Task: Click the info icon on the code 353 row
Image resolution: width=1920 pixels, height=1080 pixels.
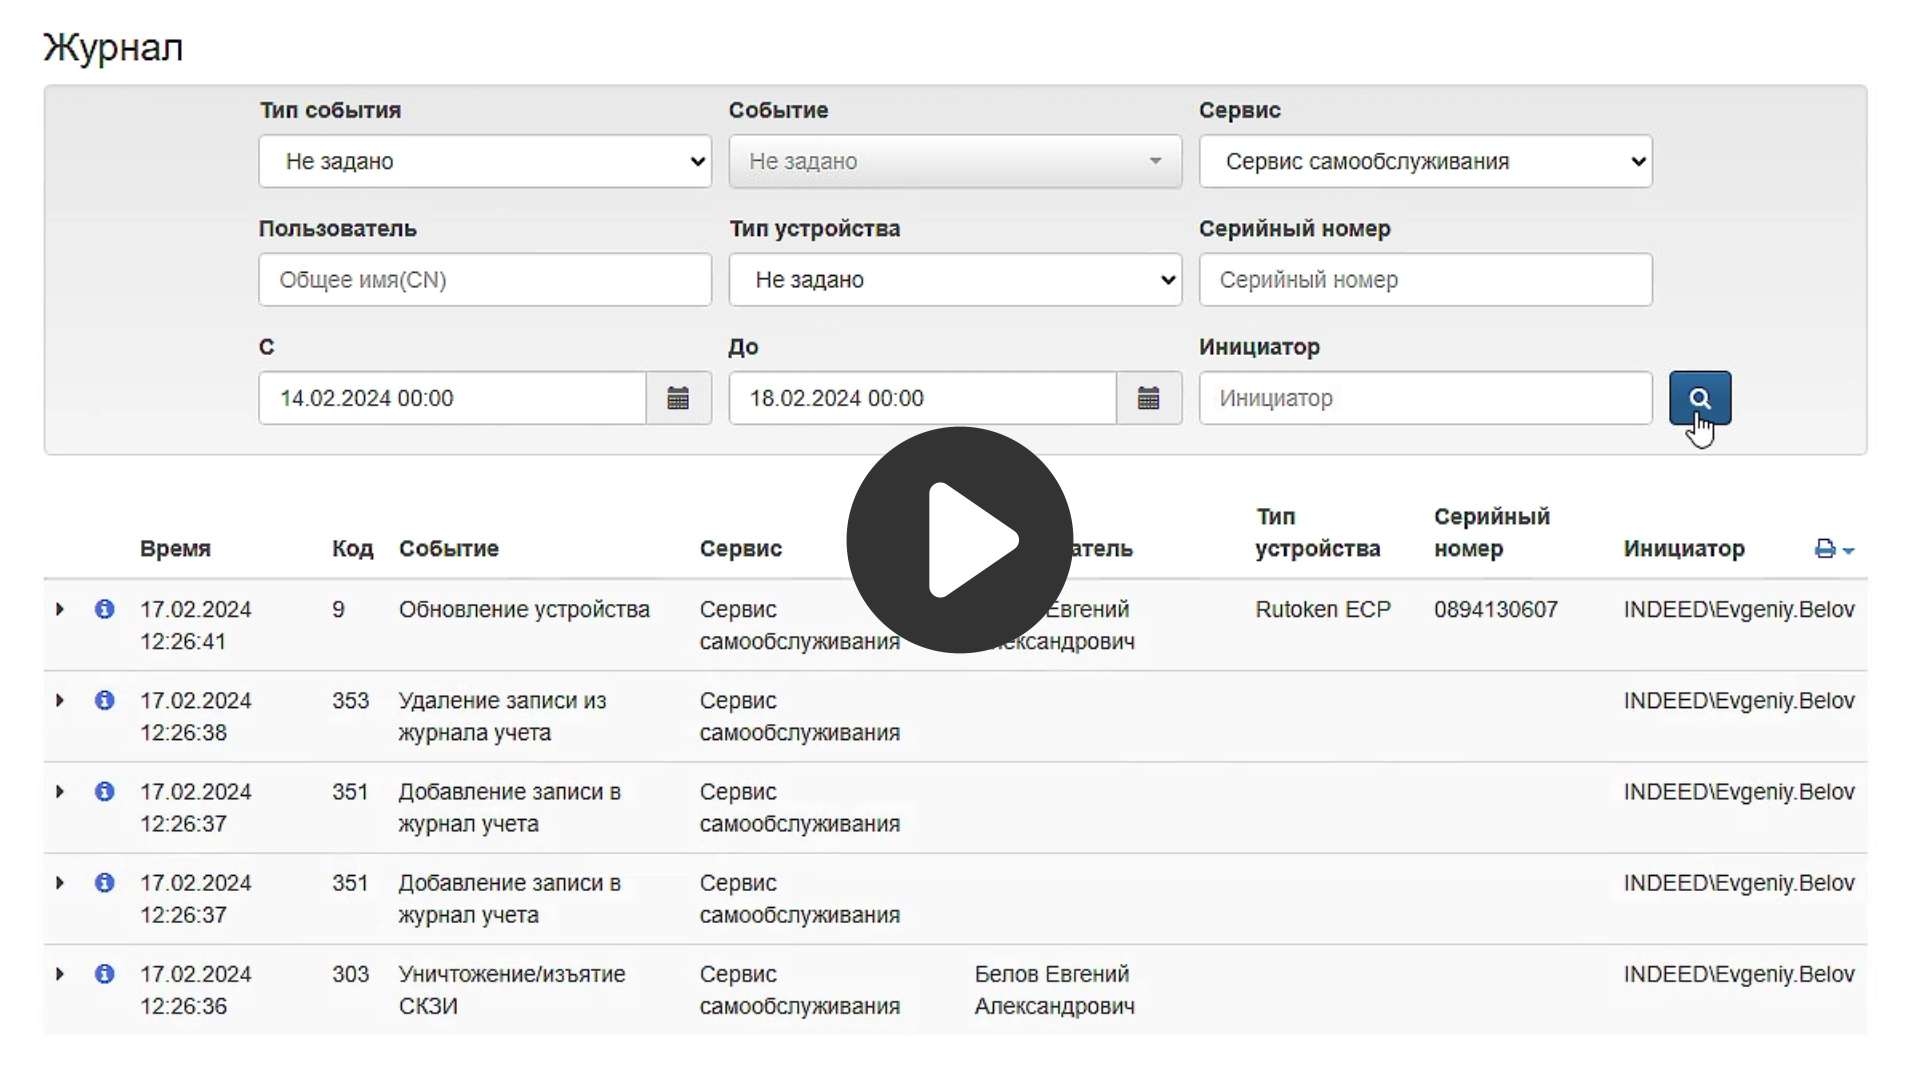Action: point(104,700)
